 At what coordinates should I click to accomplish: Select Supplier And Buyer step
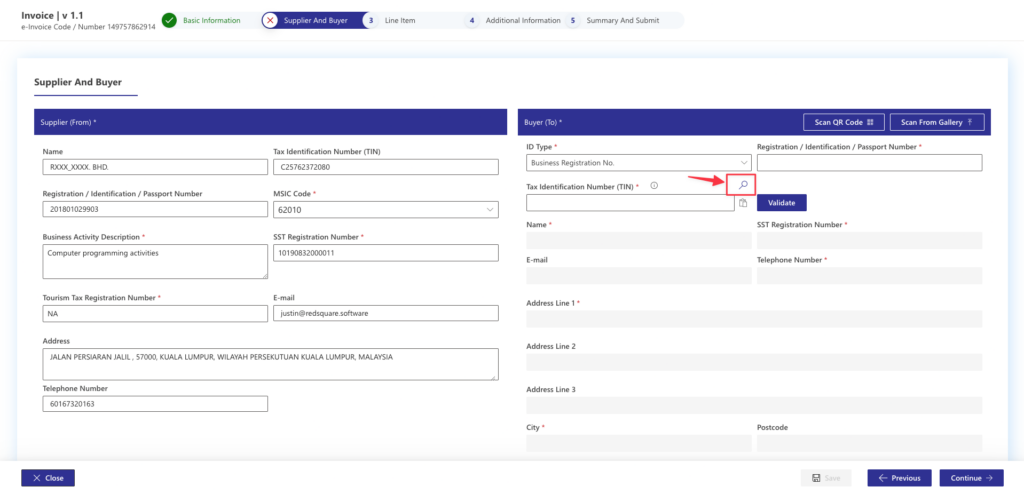tap(315, 20)
